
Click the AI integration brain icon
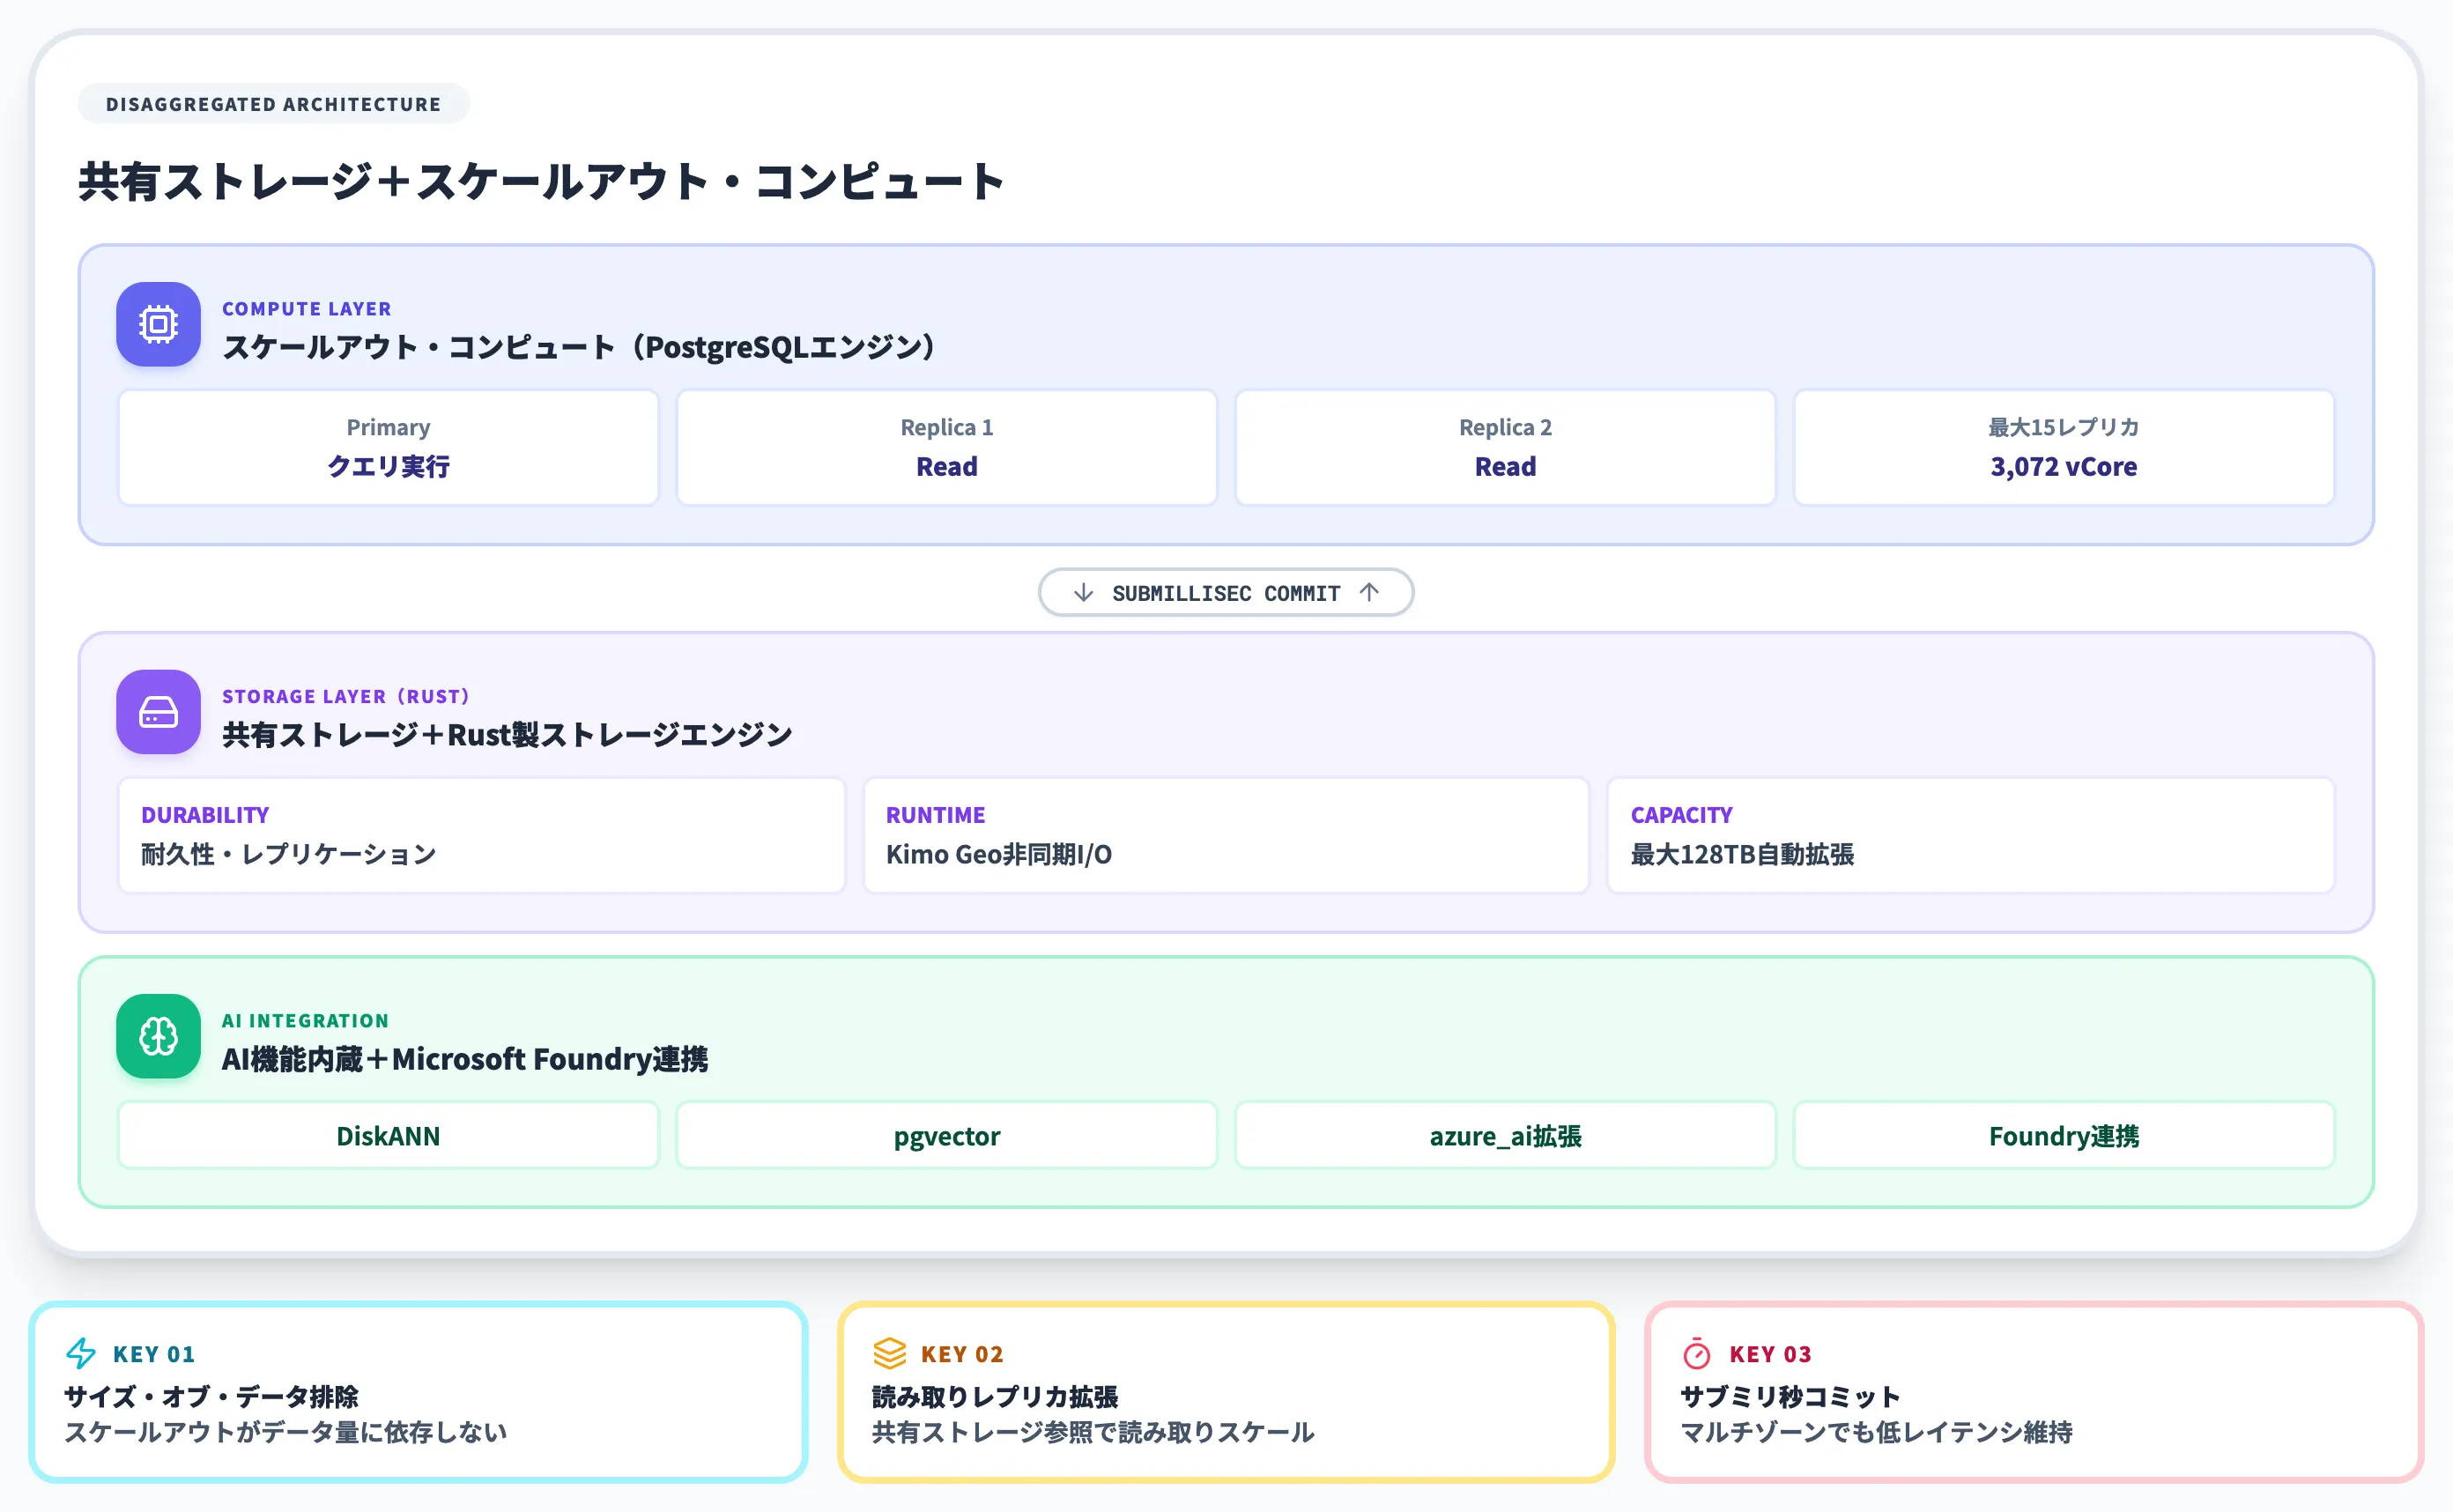coord(158,1036)
